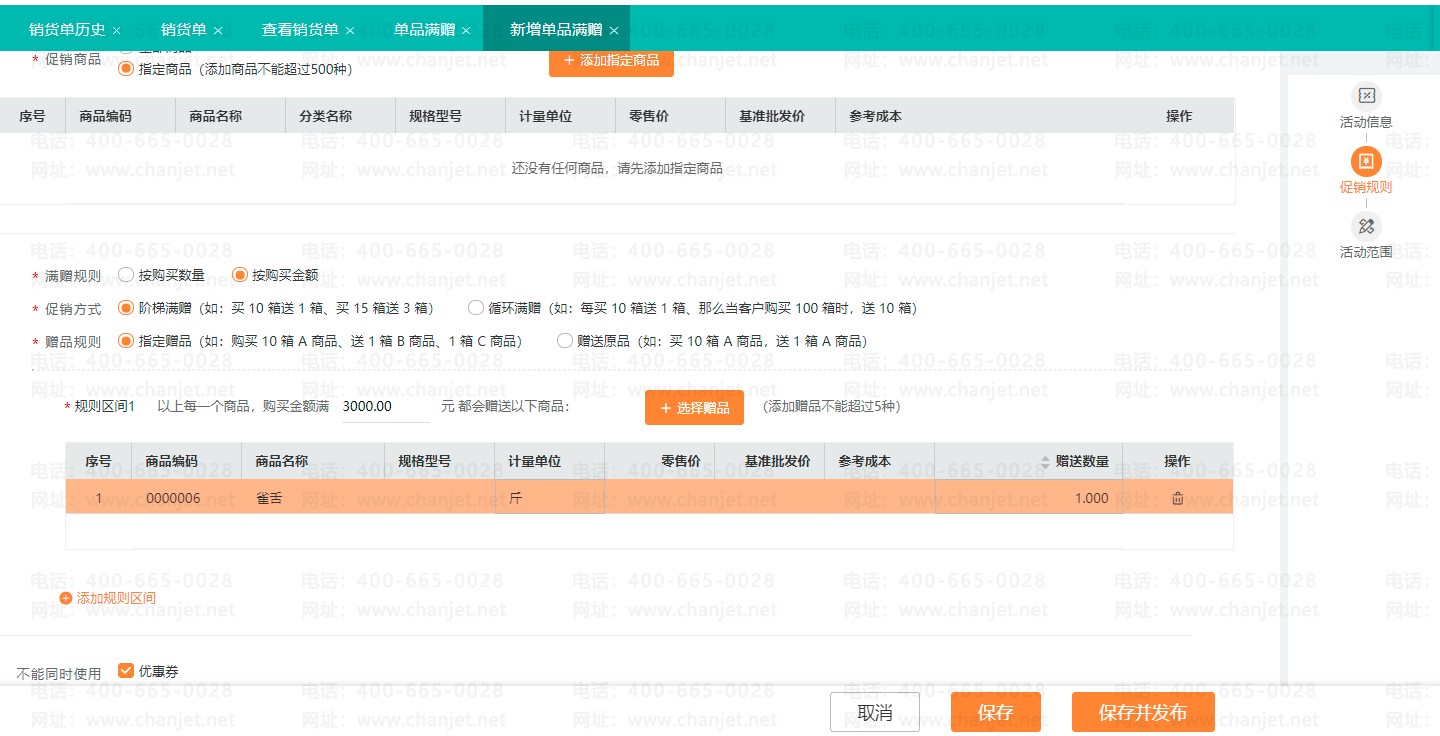
Task: Click the 购买金额满 3000.00 input field
Action: pos(385,407)
